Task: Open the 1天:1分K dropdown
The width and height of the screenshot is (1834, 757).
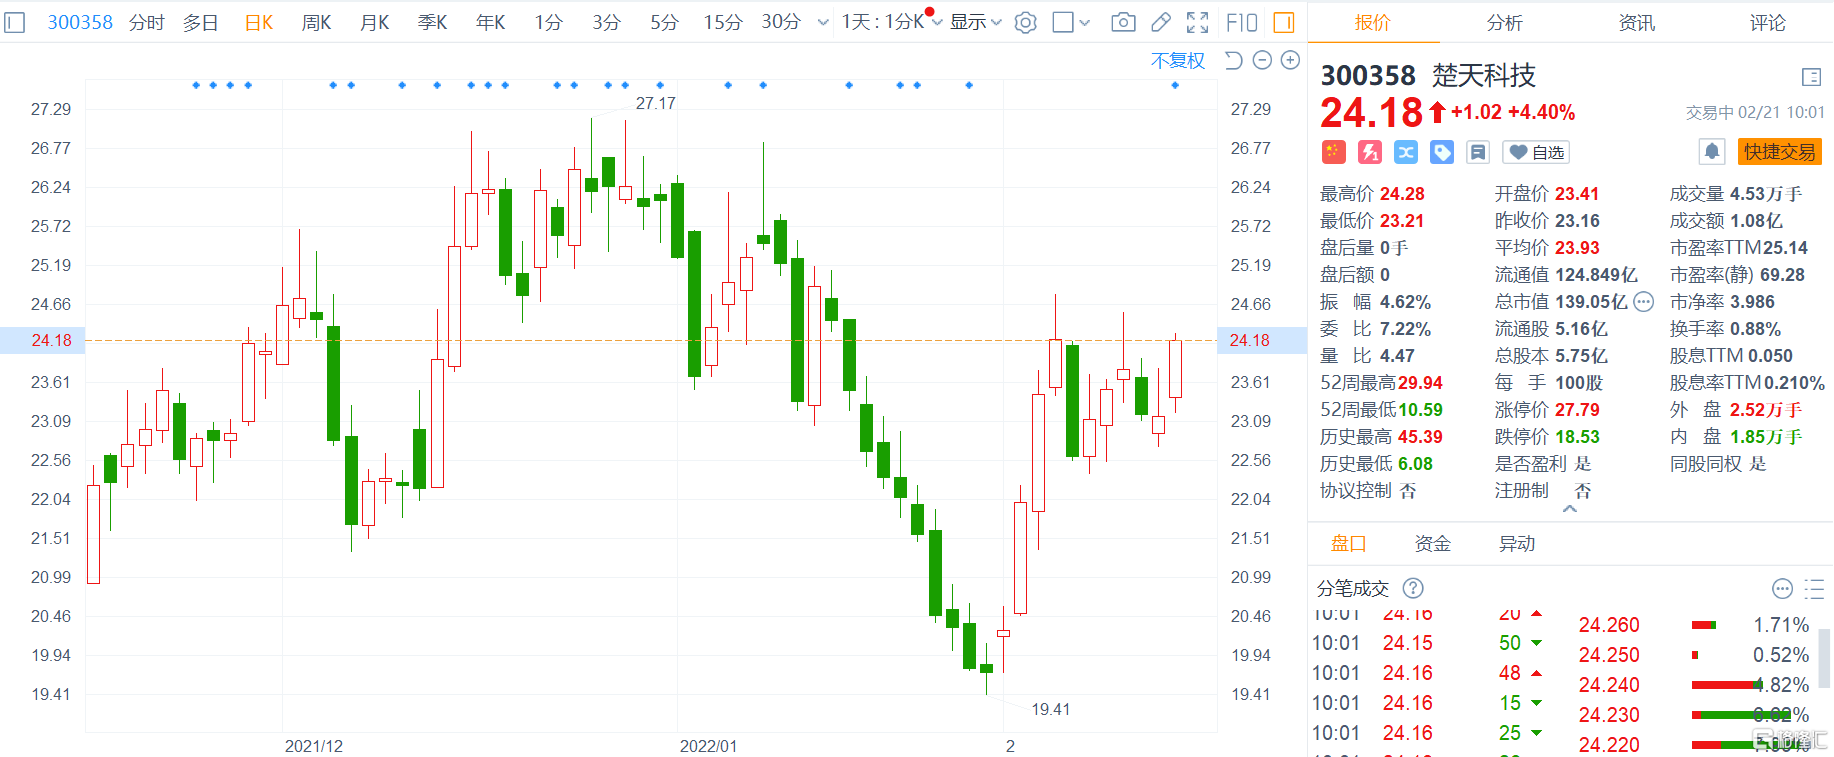Action: click(x=890, y=22)
